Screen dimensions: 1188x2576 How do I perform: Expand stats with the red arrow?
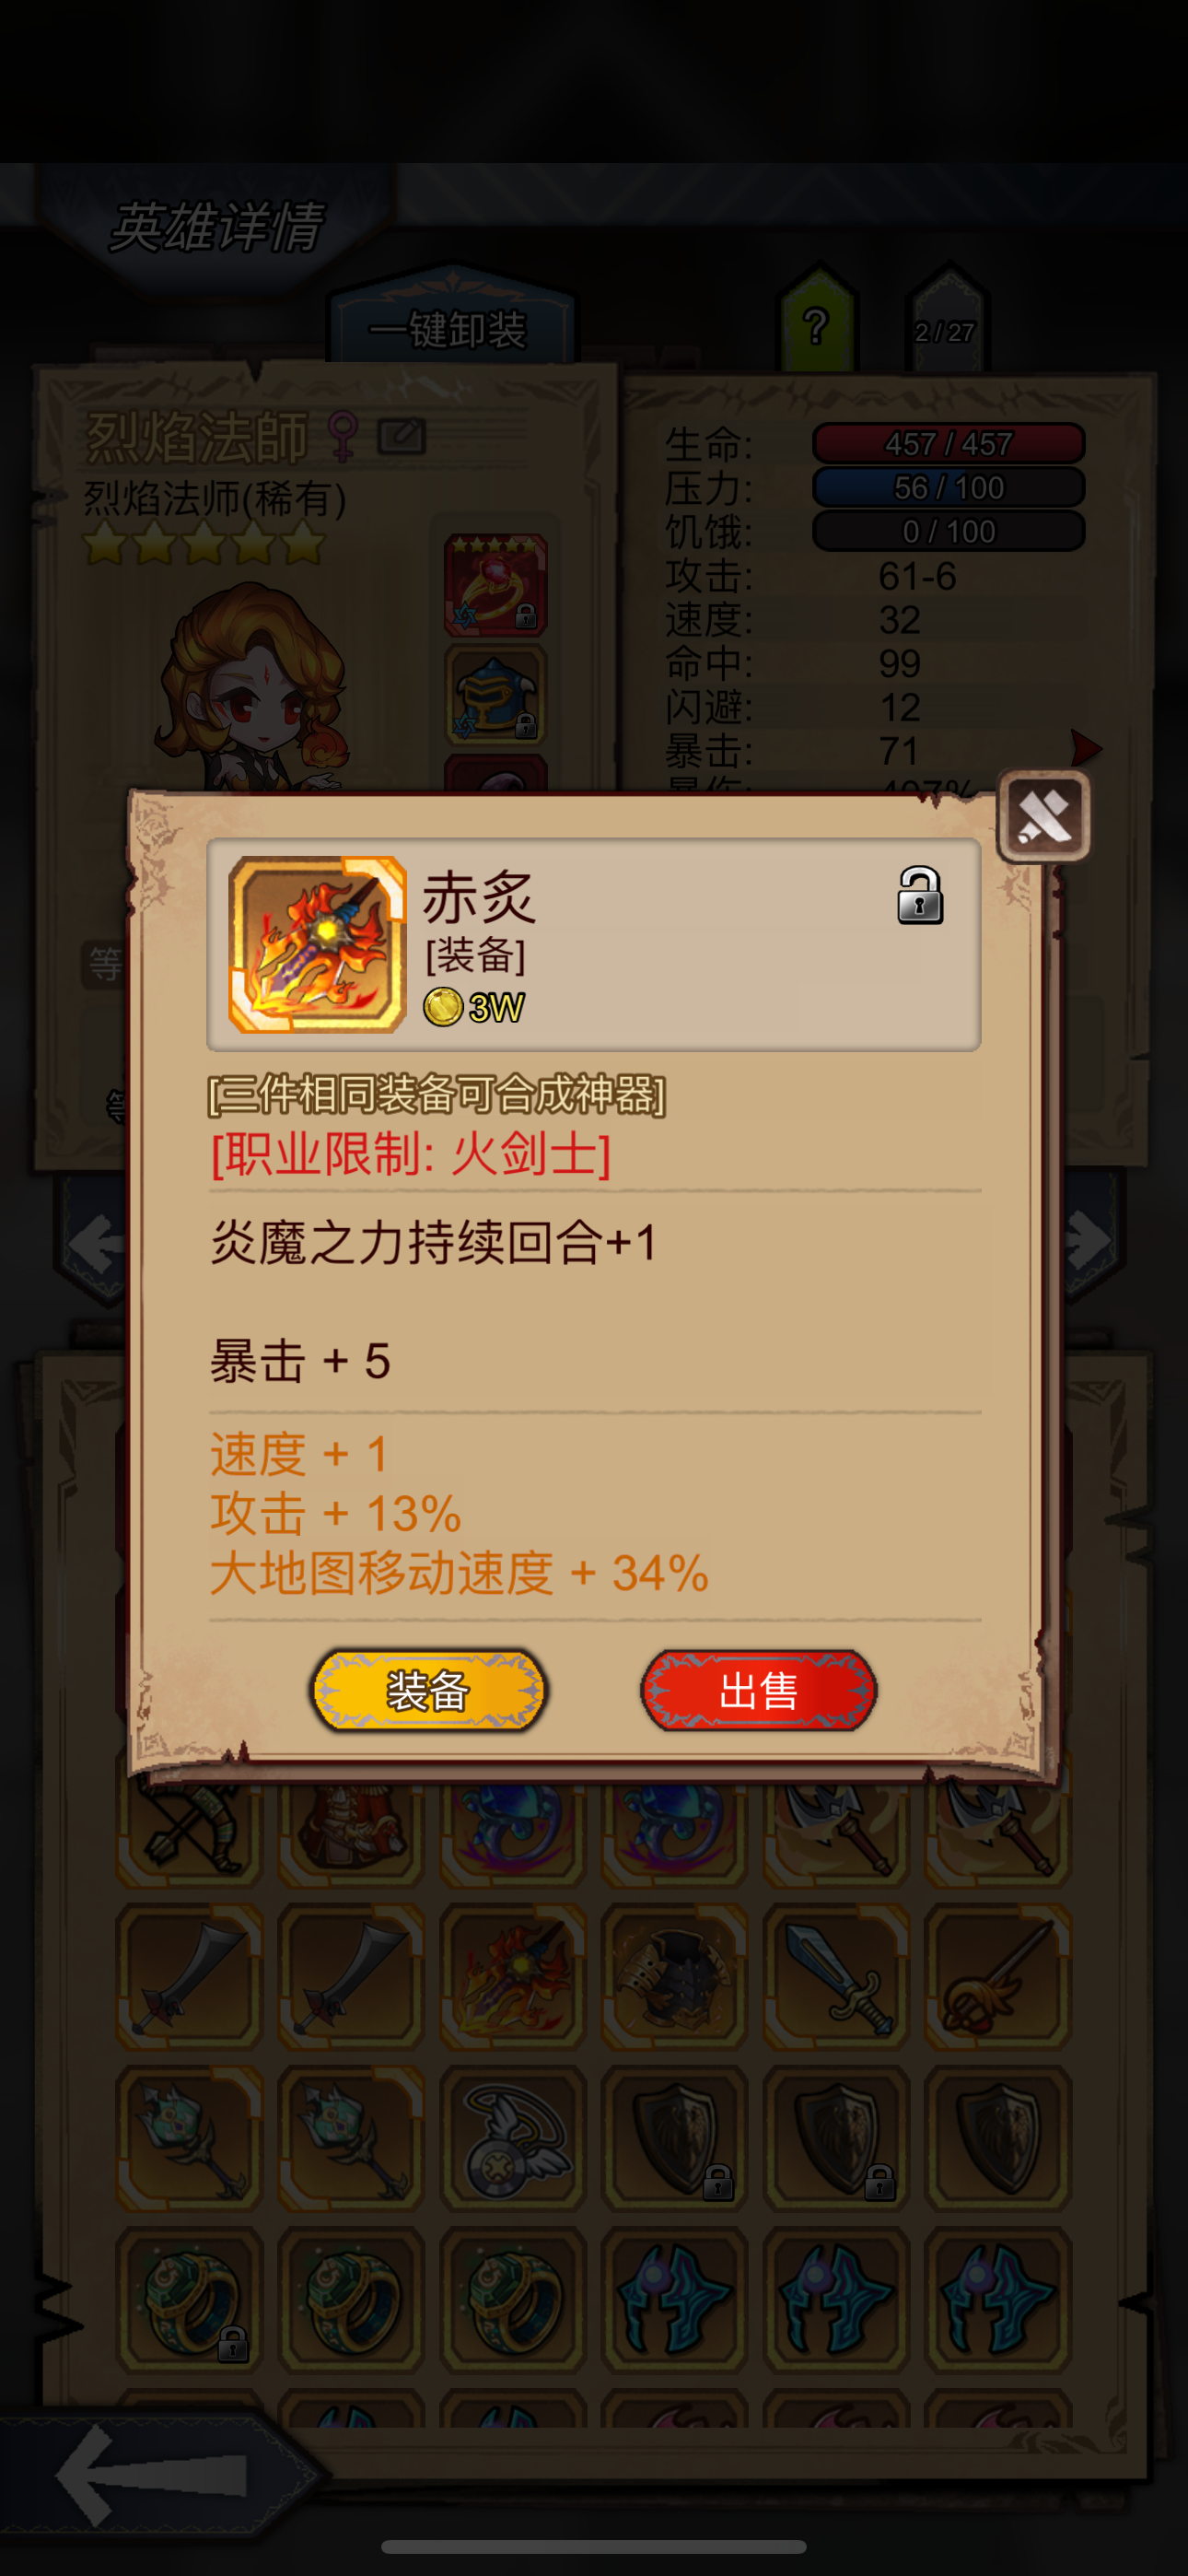[1085, 747]
